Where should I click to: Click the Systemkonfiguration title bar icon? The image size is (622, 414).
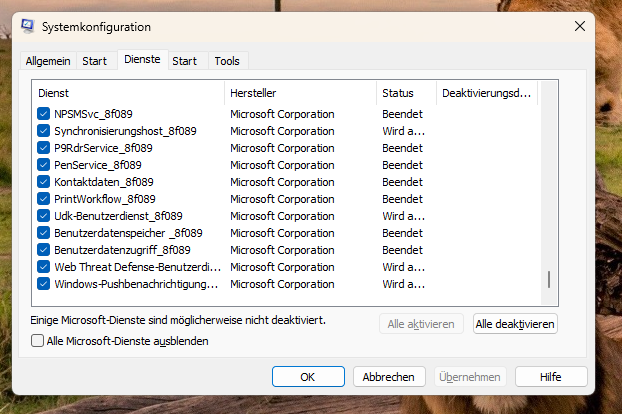tap(27, 27)
